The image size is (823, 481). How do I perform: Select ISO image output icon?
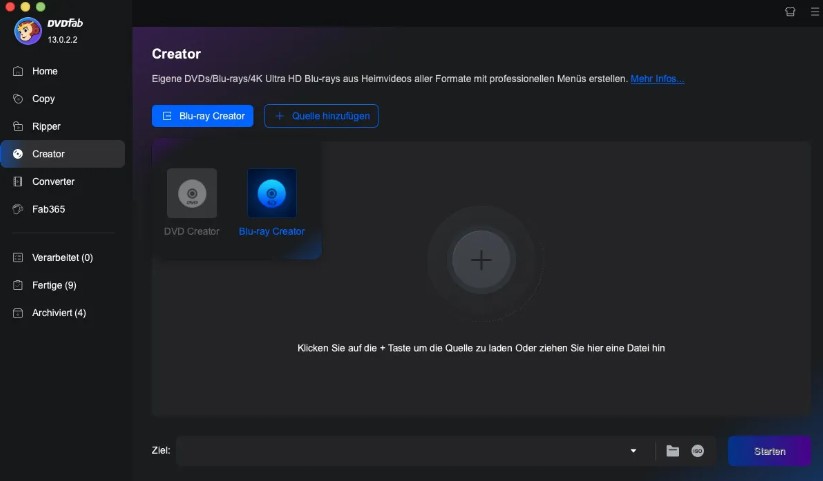[x=698, y=451]
